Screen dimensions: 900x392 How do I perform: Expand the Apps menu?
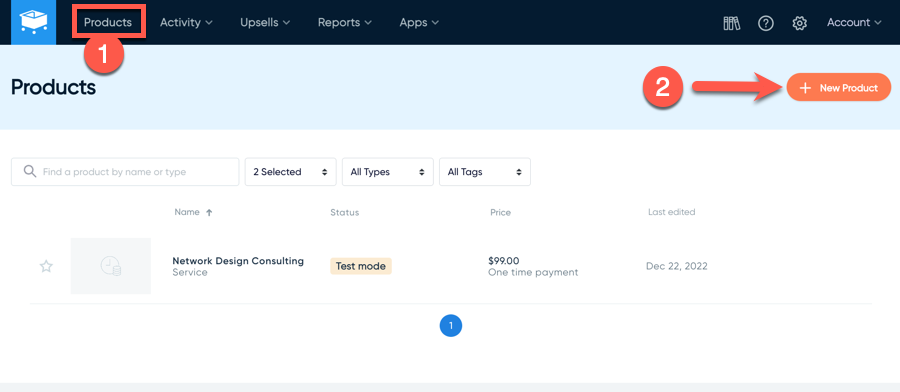tap(419, 22)
